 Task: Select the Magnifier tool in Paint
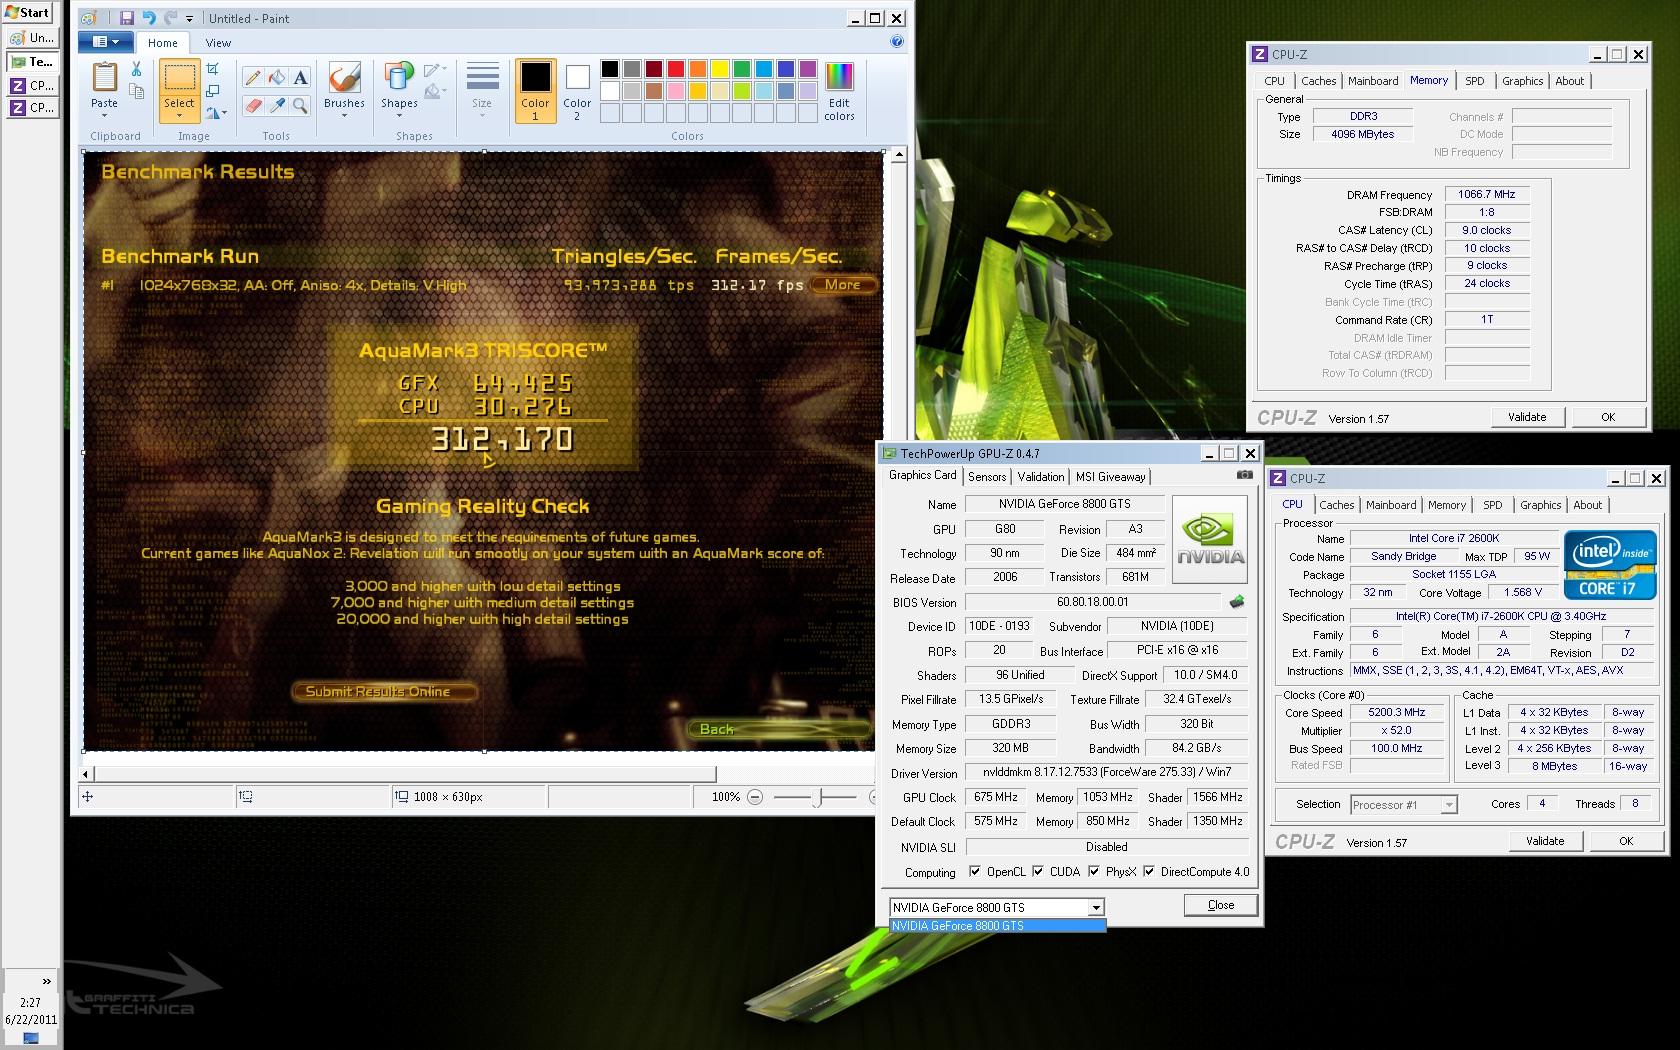(x=300, y=104)
